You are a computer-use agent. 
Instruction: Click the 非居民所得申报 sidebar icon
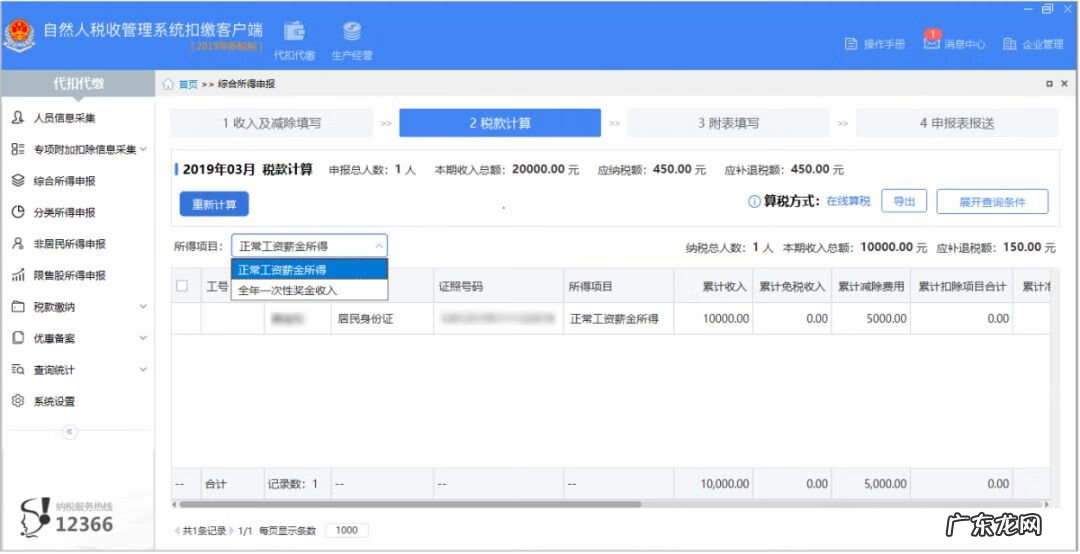[19, 244]
